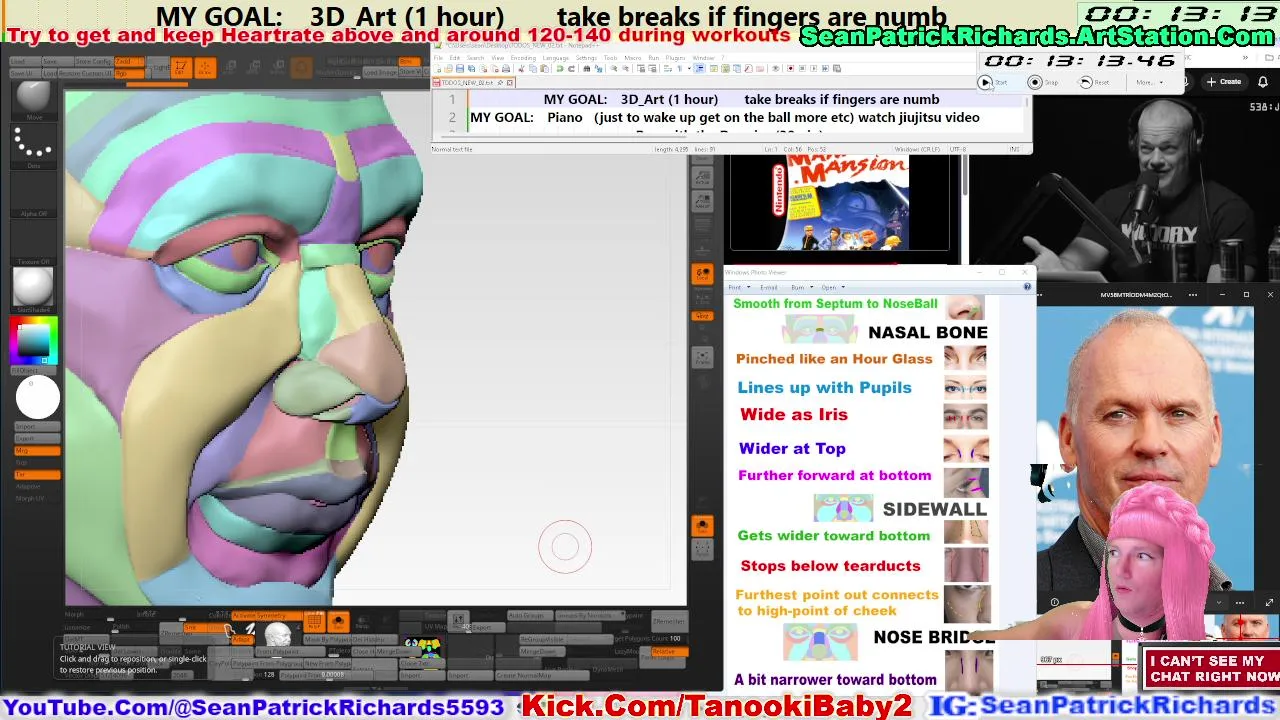Click gray Frame icon in right shelf
Image resolution: width=1280 pixels, height=720 pixels.
(703, 357)
